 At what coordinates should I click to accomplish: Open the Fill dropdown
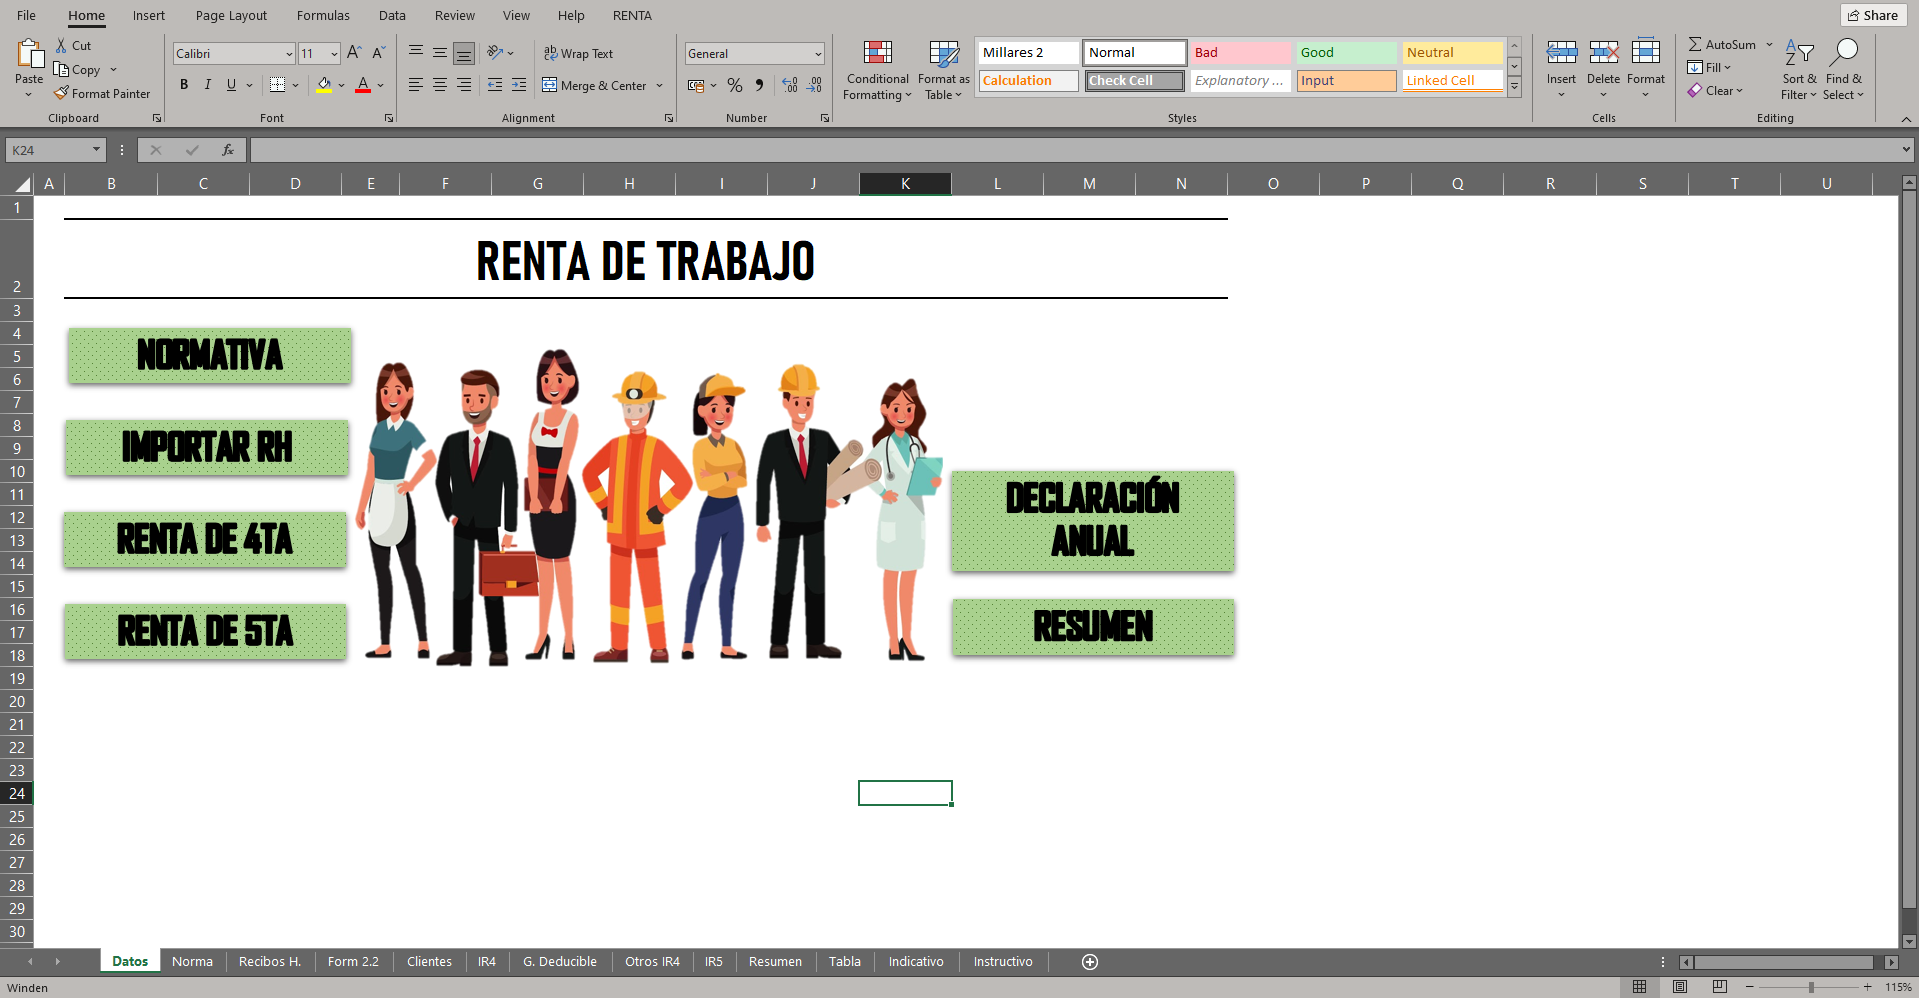(1709, 68)
